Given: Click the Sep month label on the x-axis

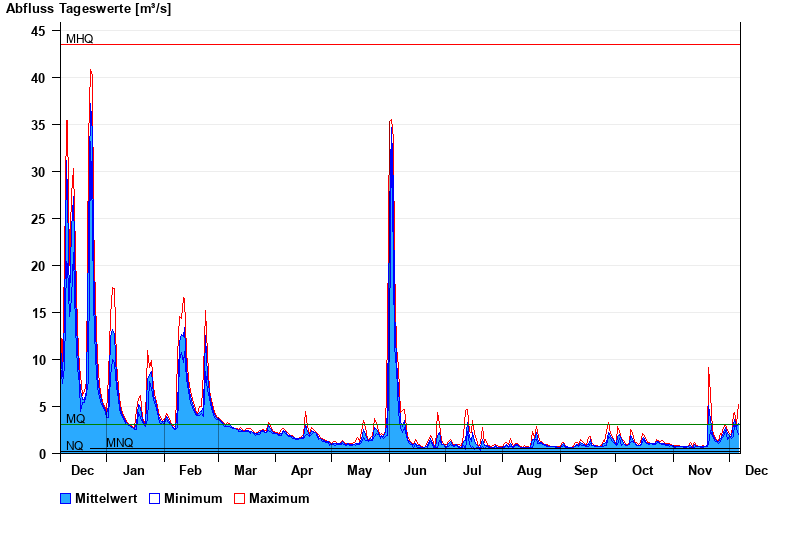Looking at the screenshot, I should (586, 471).
